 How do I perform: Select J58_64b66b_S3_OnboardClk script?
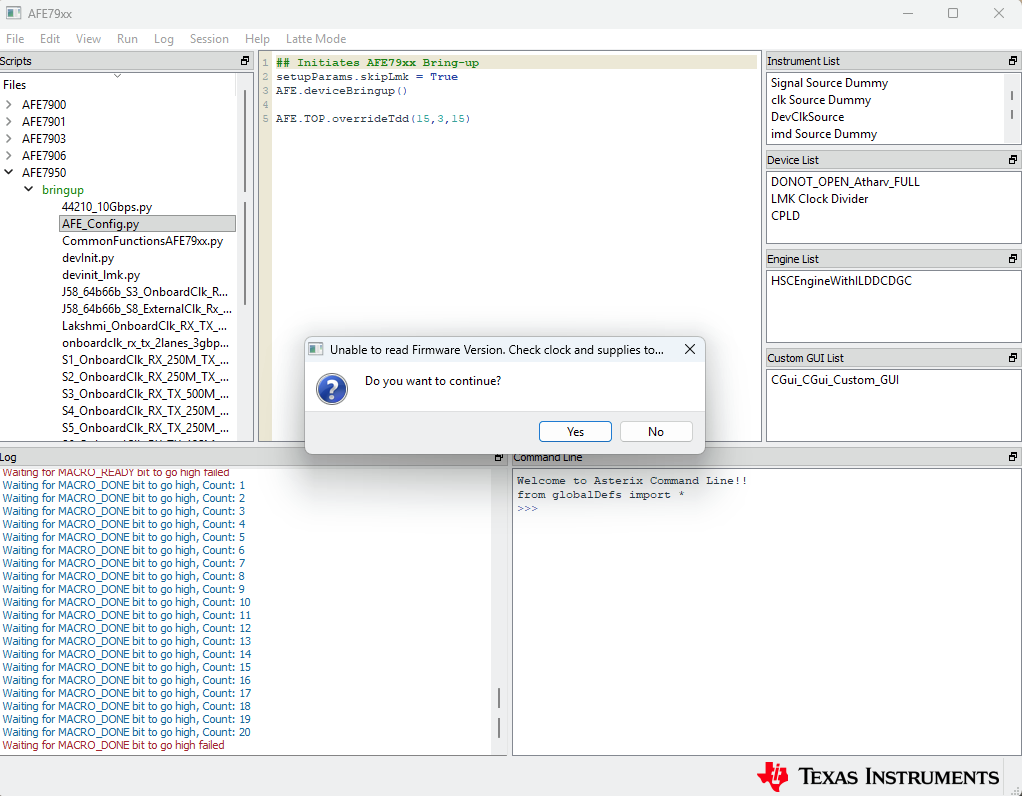pyautogui.click(x=145, y=292)
